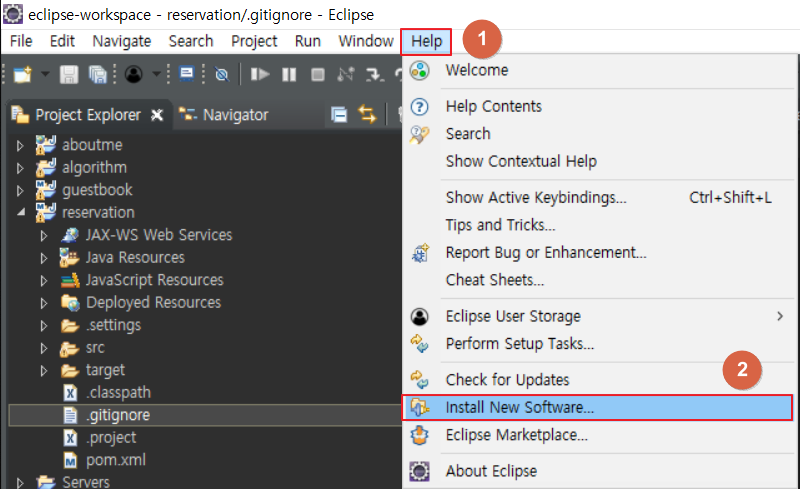Switch to the Navigator tab

(x=223, y=115)
